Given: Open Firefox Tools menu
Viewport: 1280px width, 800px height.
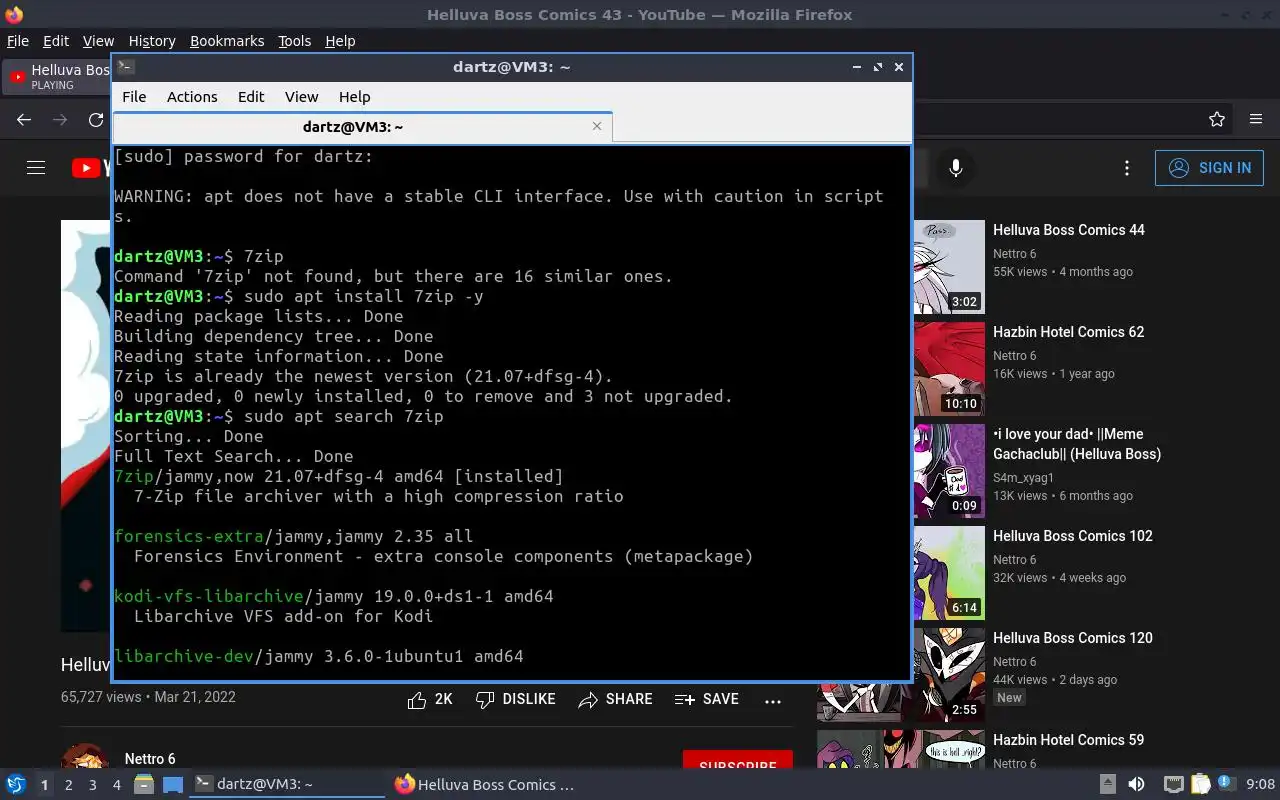Looking at the screenshot, I should [294, 41].
